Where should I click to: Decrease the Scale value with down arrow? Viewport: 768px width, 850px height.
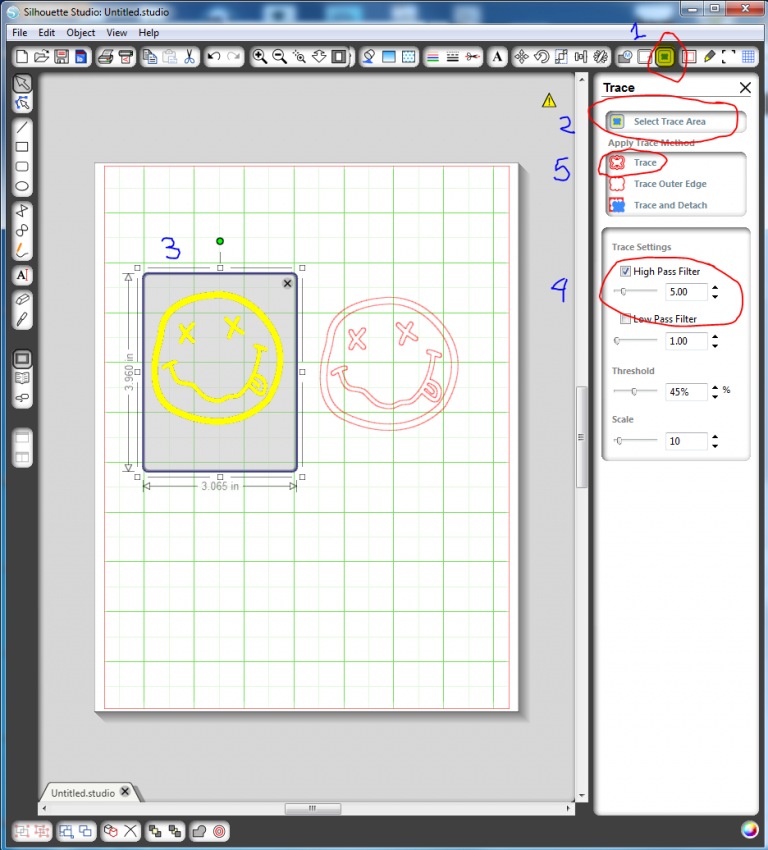[716, 445]
